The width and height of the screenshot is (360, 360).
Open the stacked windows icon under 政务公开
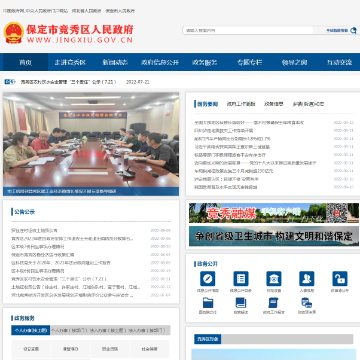tap(307, 303)
